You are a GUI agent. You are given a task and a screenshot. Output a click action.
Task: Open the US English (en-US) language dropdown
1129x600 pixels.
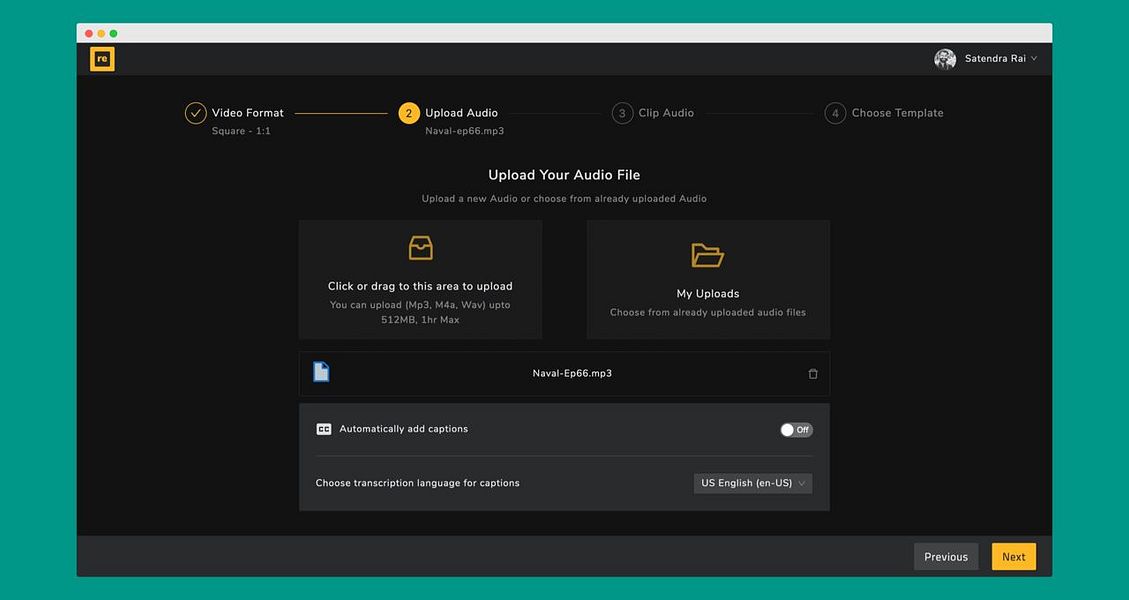[x=752, y=482]
